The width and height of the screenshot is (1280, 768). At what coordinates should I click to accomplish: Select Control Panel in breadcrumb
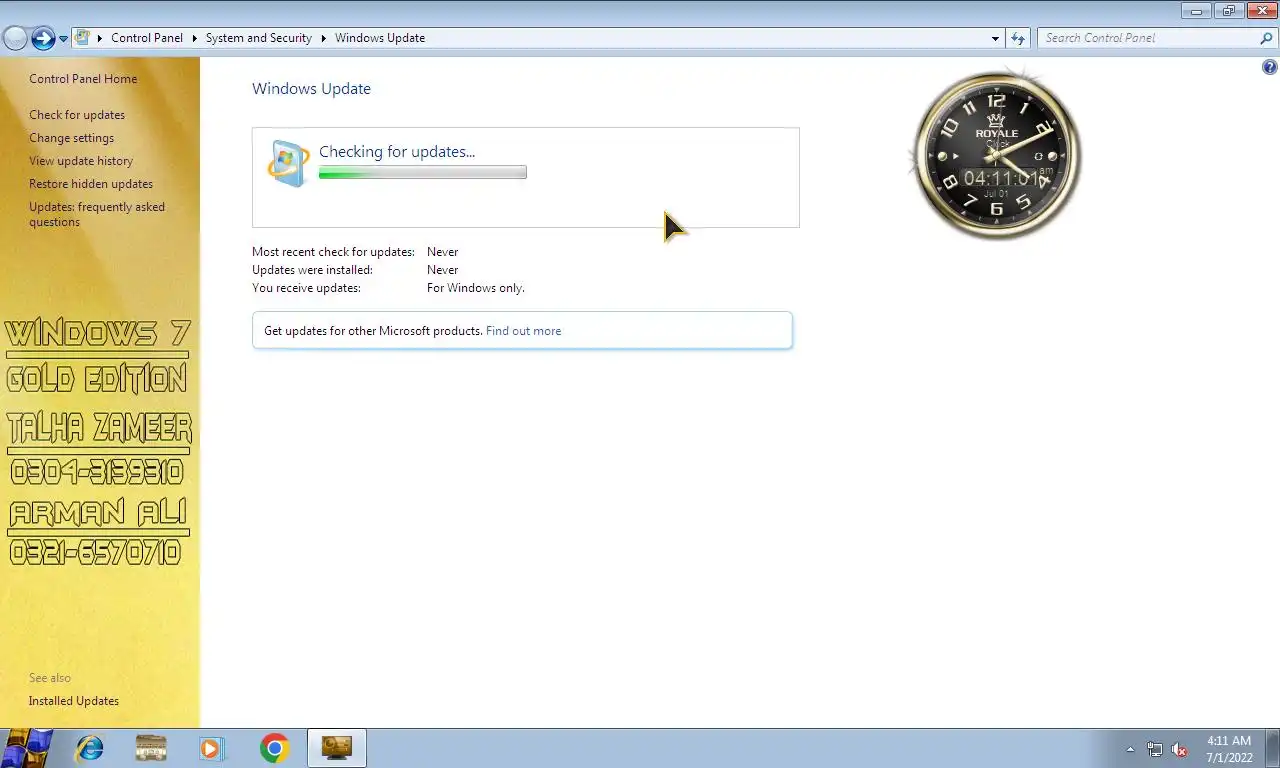tap(147, 38)
